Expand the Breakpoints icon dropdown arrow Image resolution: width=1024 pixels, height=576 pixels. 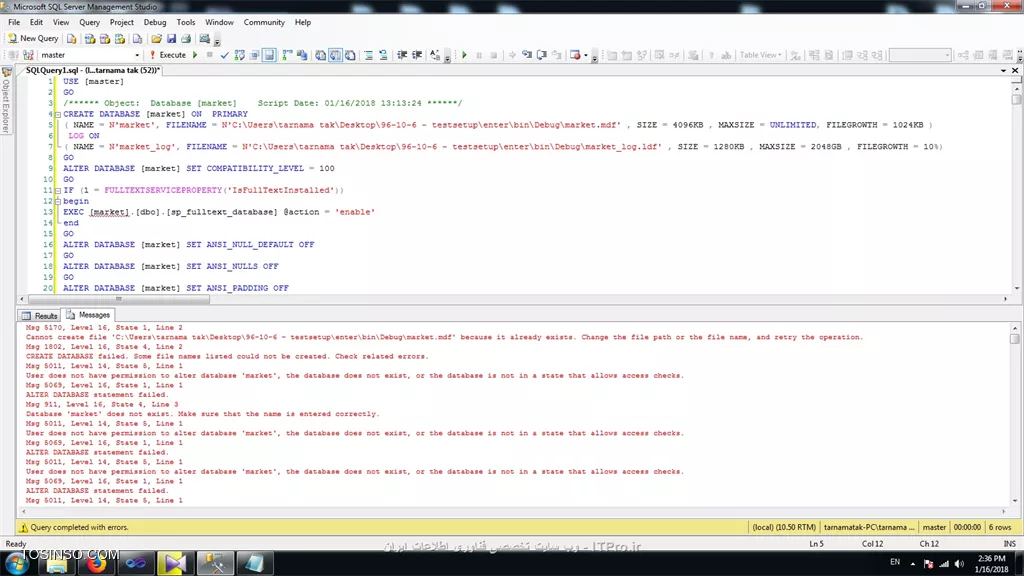click(x=586, y=56)
